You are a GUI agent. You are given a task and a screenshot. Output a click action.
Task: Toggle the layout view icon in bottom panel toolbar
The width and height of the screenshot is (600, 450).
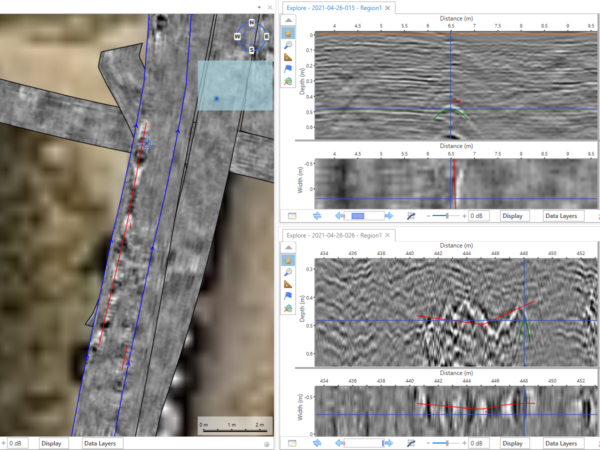292,443
